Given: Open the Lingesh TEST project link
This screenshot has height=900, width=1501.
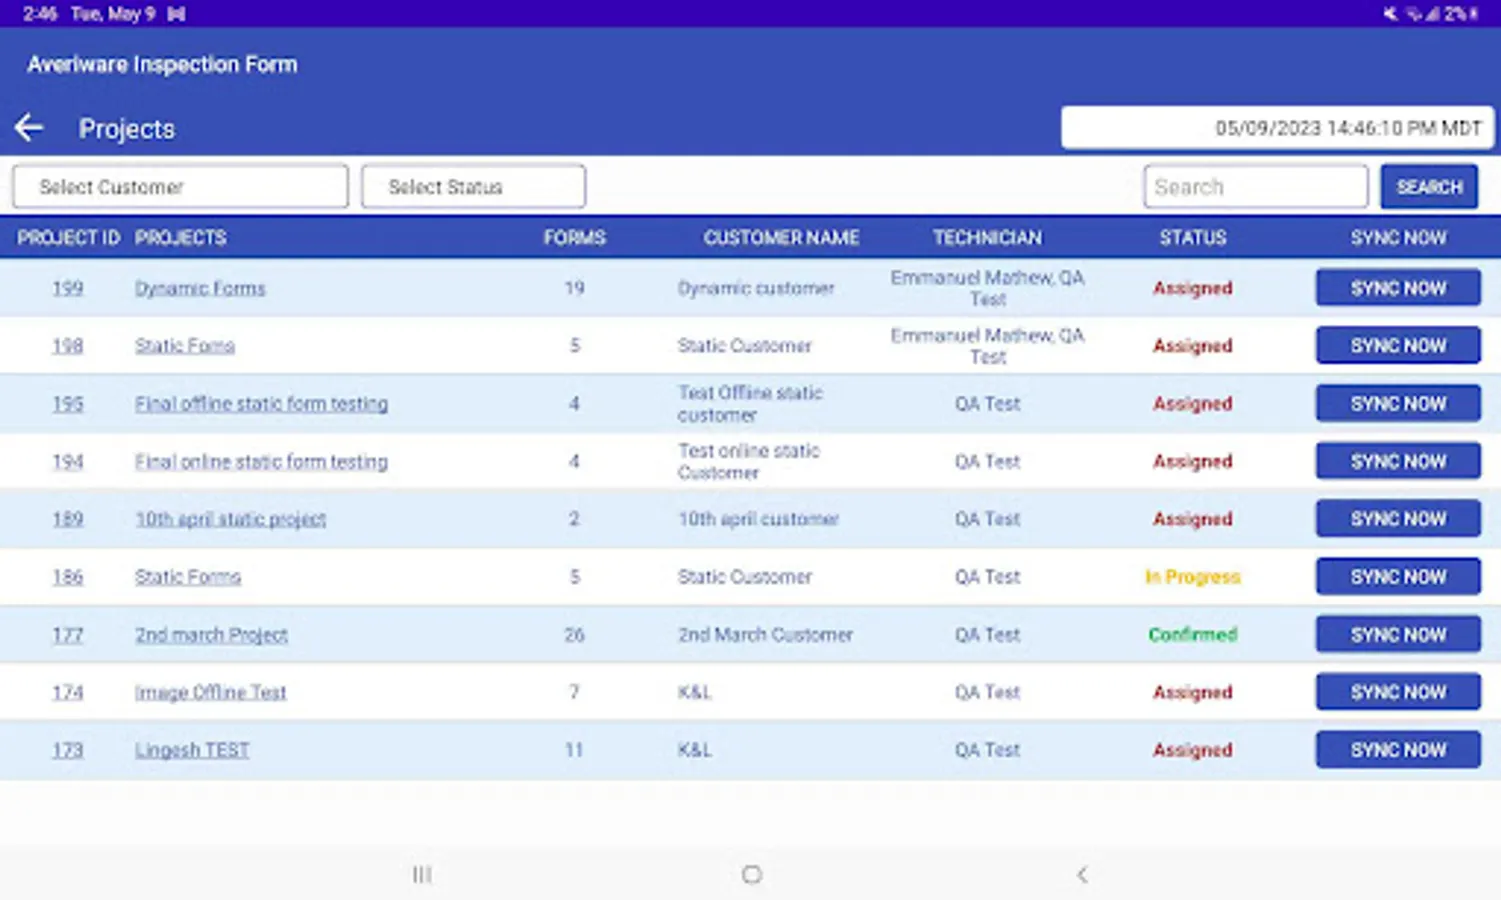Looking at the screenshot, I should click(192, 750).
